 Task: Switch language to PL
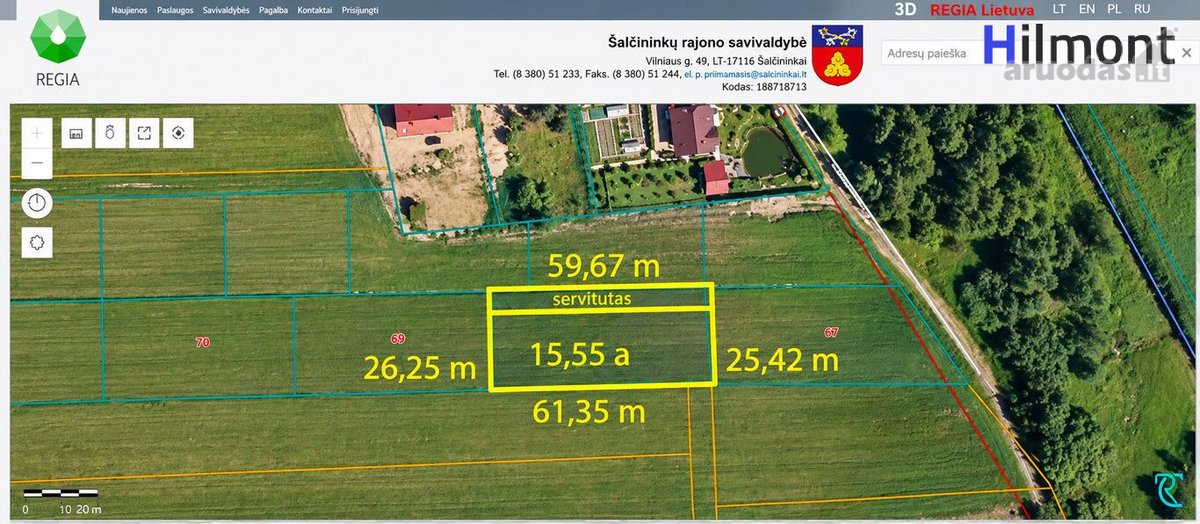[1114, 9]
